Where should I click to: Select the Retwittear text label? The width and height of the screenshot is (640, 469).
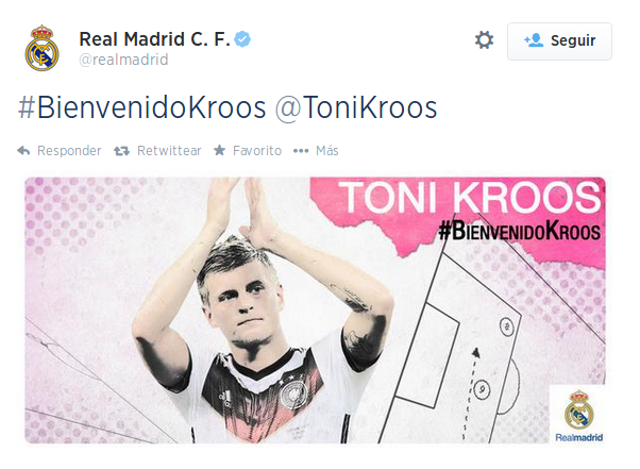pyautogui.click(x=169, y=151)
